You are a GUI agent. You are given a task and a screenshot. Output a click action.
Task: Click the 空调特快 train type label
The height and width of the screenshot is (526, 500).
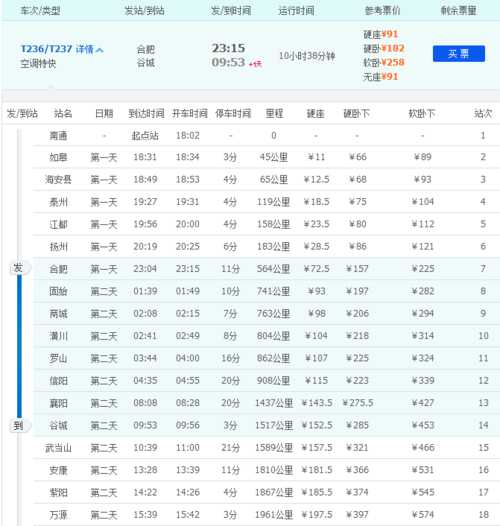tap(38, 63)
